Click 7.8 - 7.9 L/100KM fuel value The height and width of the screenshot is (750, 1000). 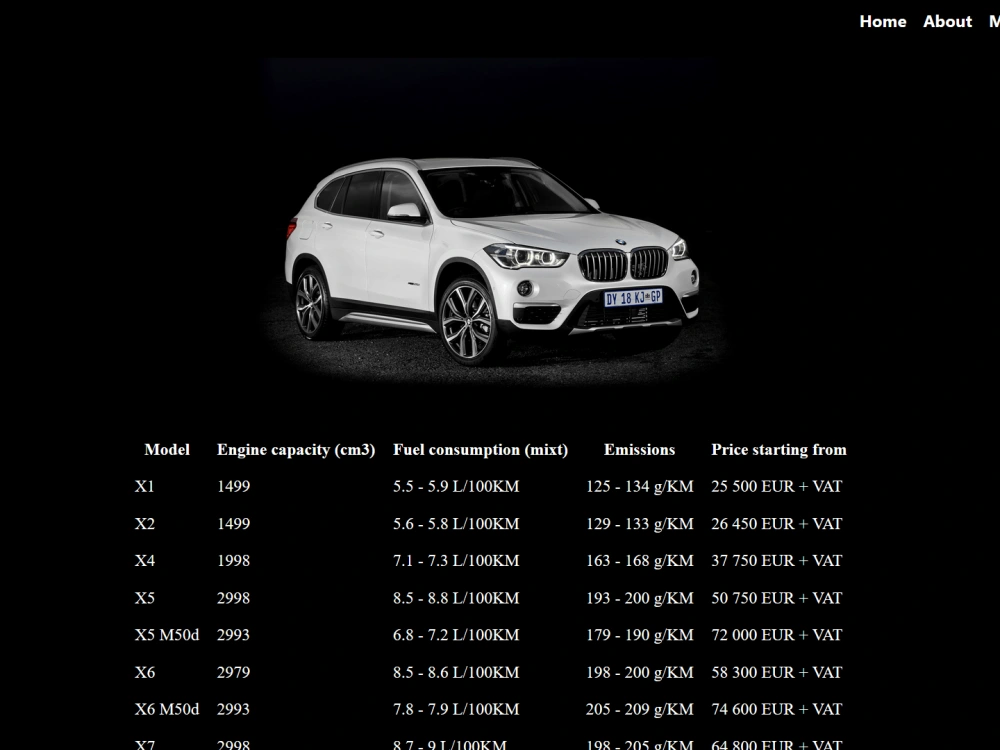point(456,709)
